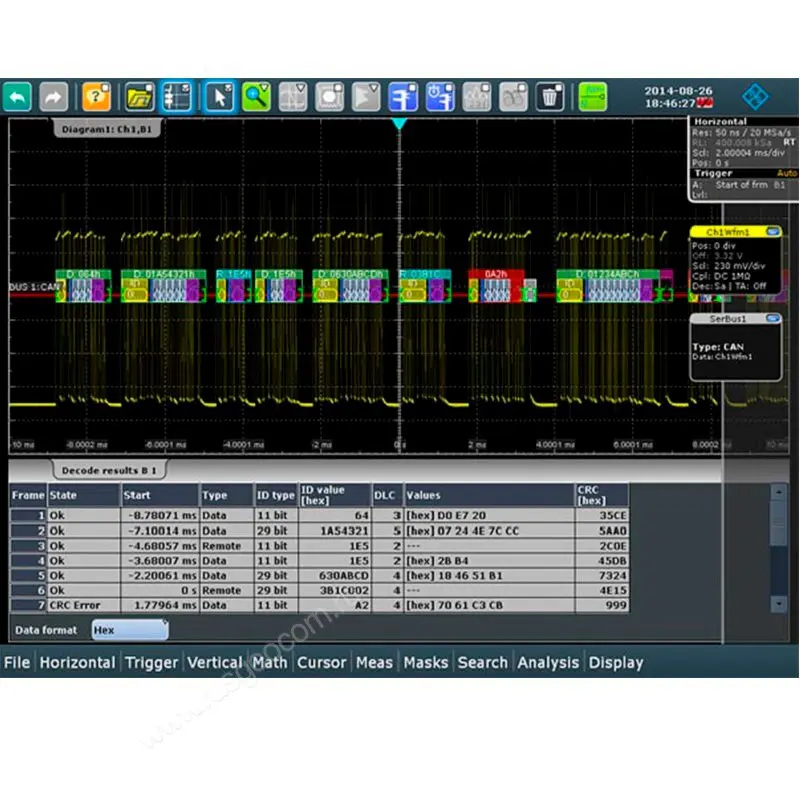Click the help question mark icon
The width and height of the screenshot is (800, 800).
(x=97, y=96)
